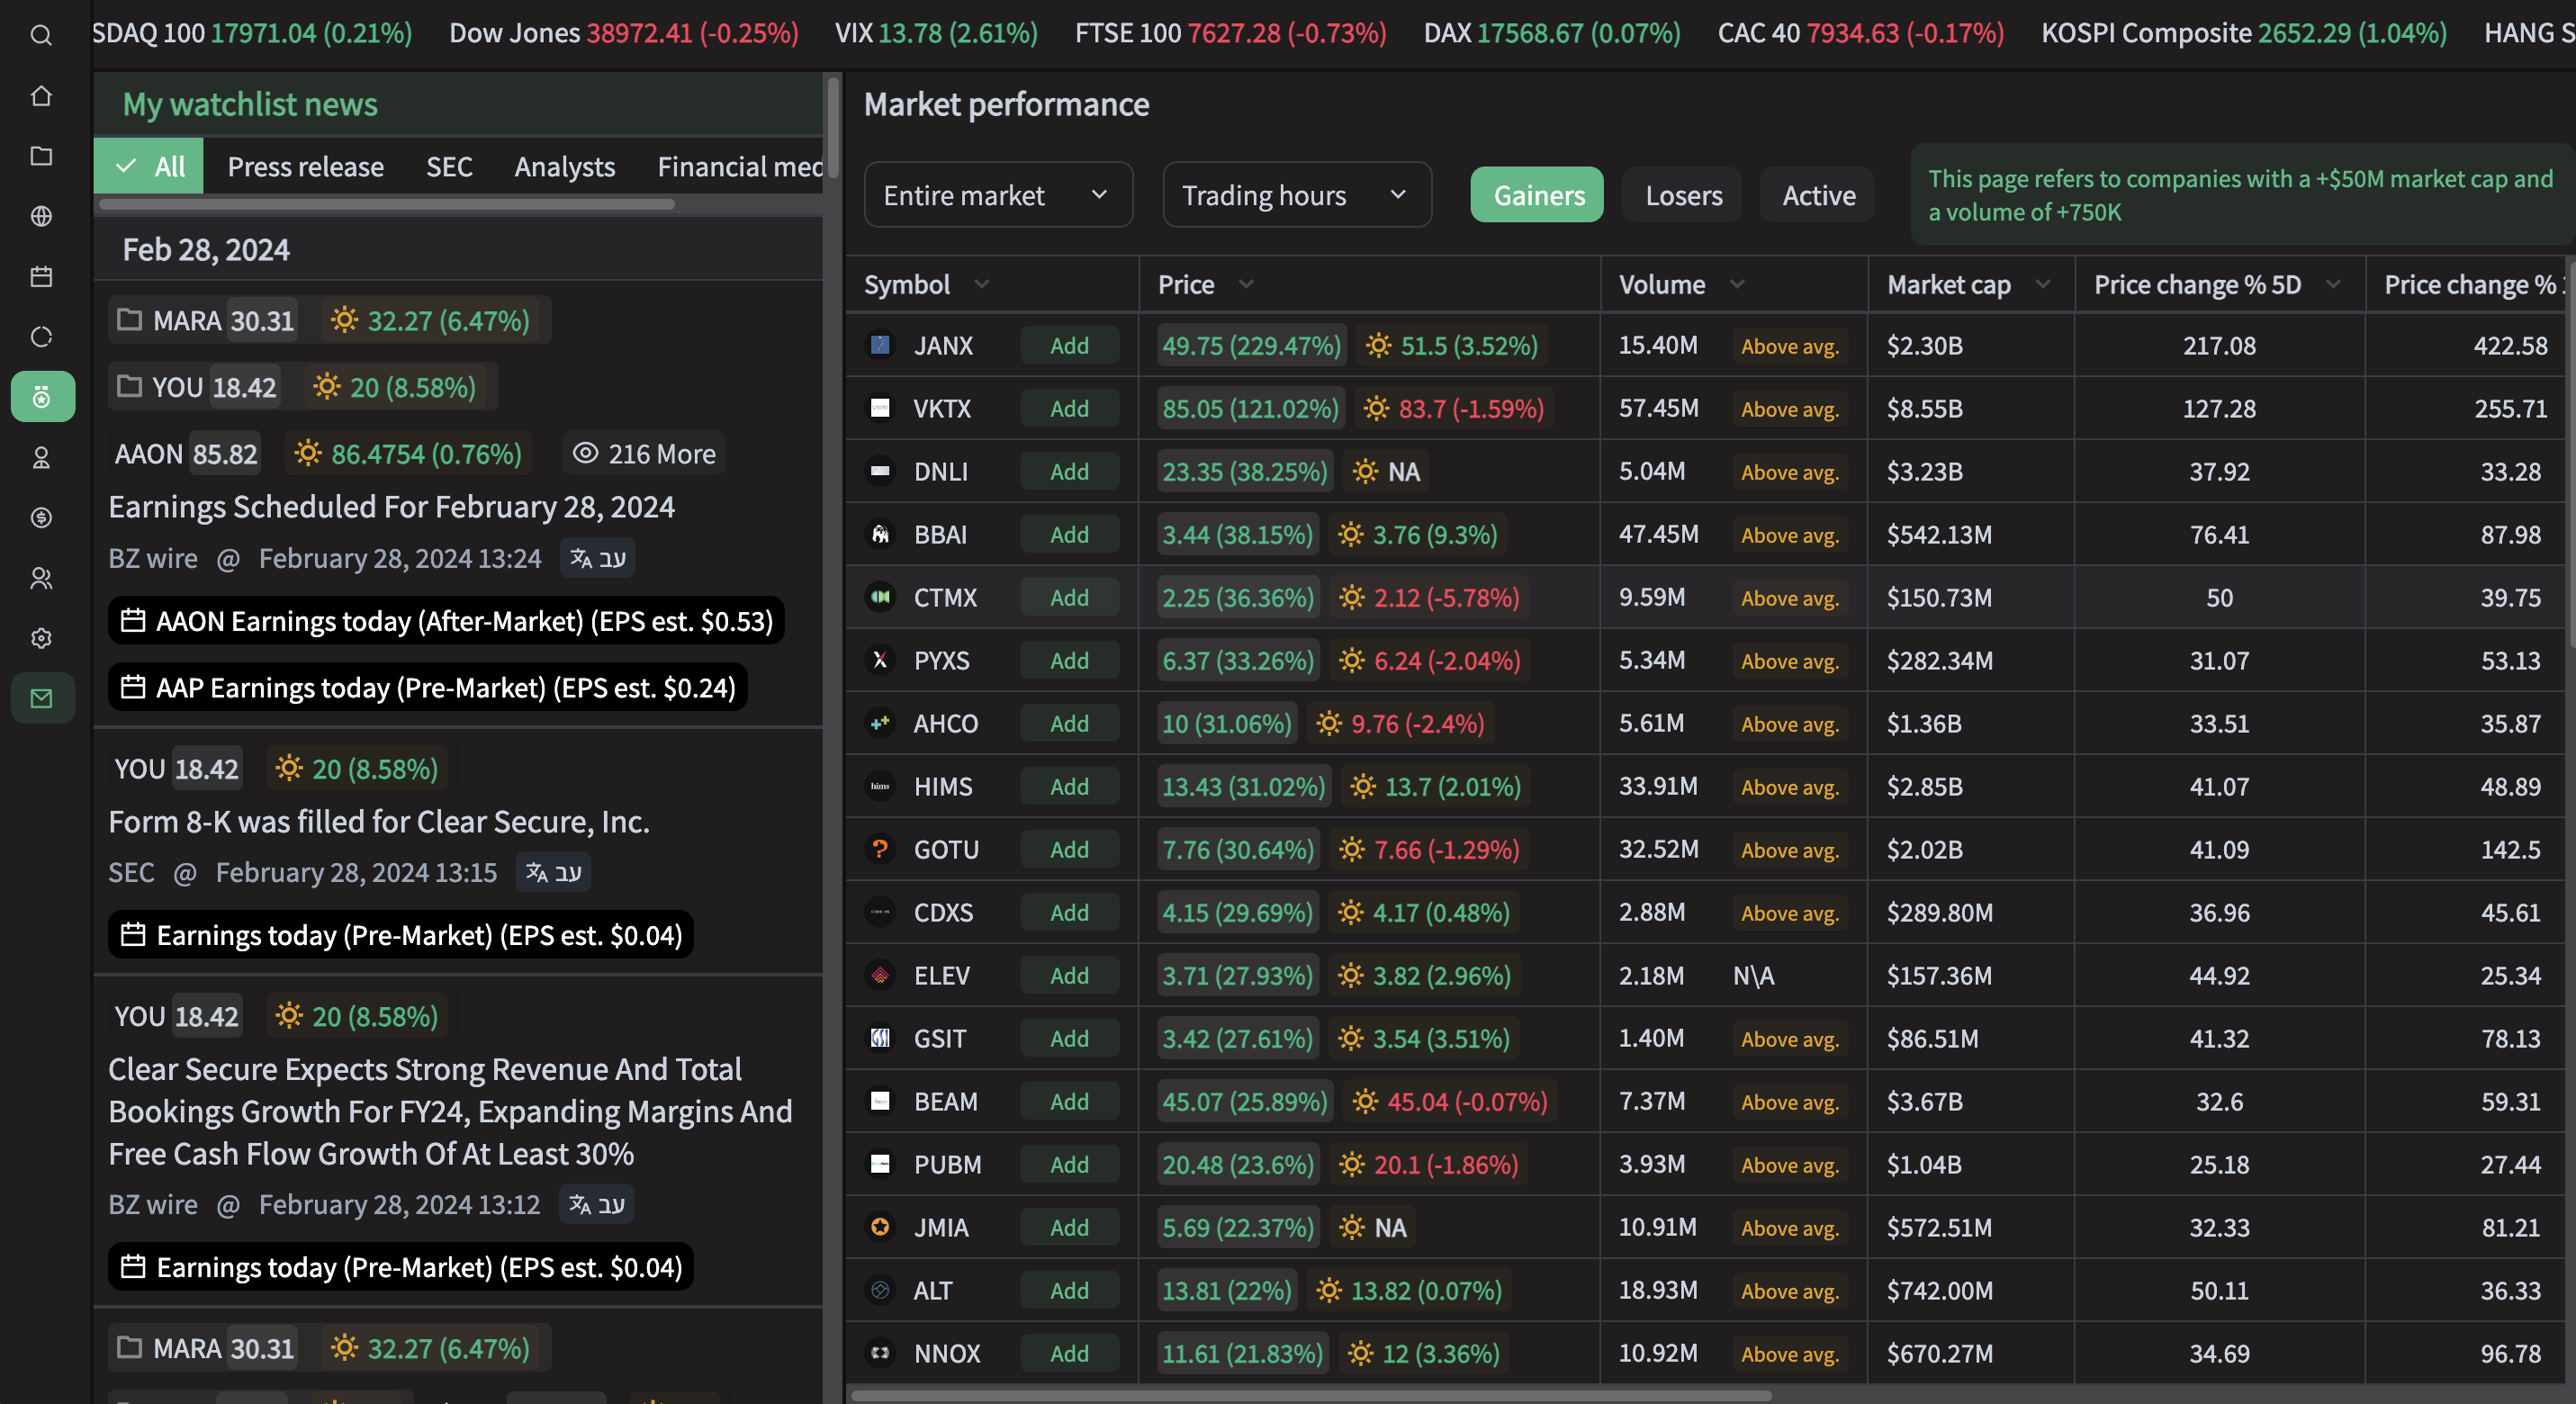Select the highlighted medal icon in sidebar
Image resolution: width=2576 pixels, height=1404 pixels.
click(x=42, y=397)
